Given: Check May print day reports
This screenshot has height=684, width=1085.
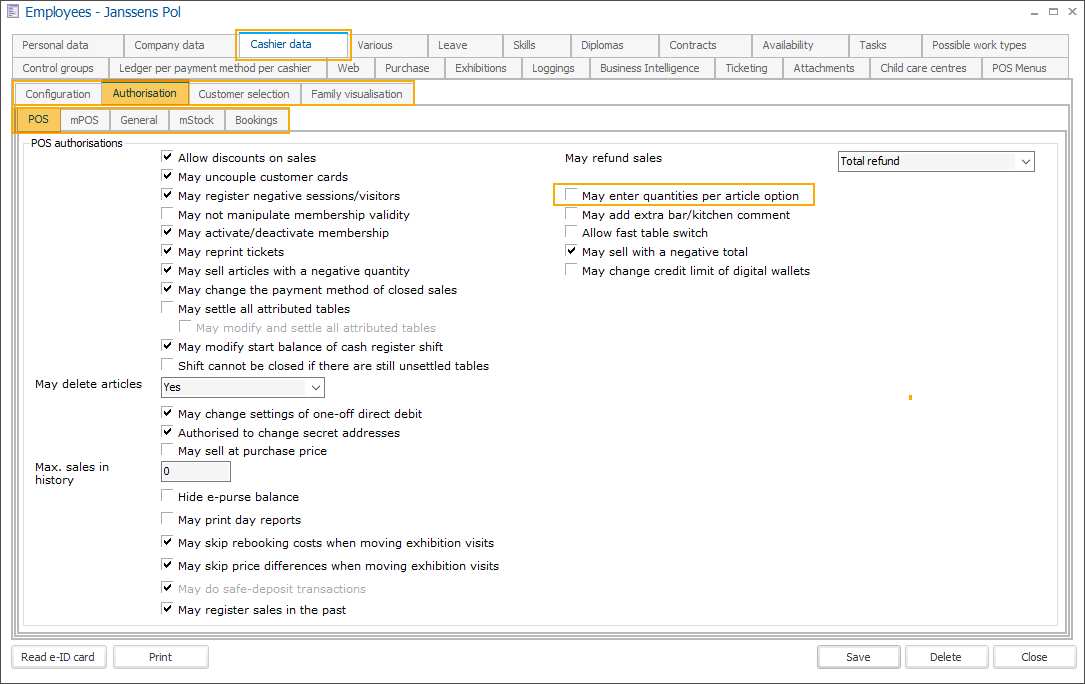Looking at the screenshot, I should pyautogui.click(x=168, y=519).
